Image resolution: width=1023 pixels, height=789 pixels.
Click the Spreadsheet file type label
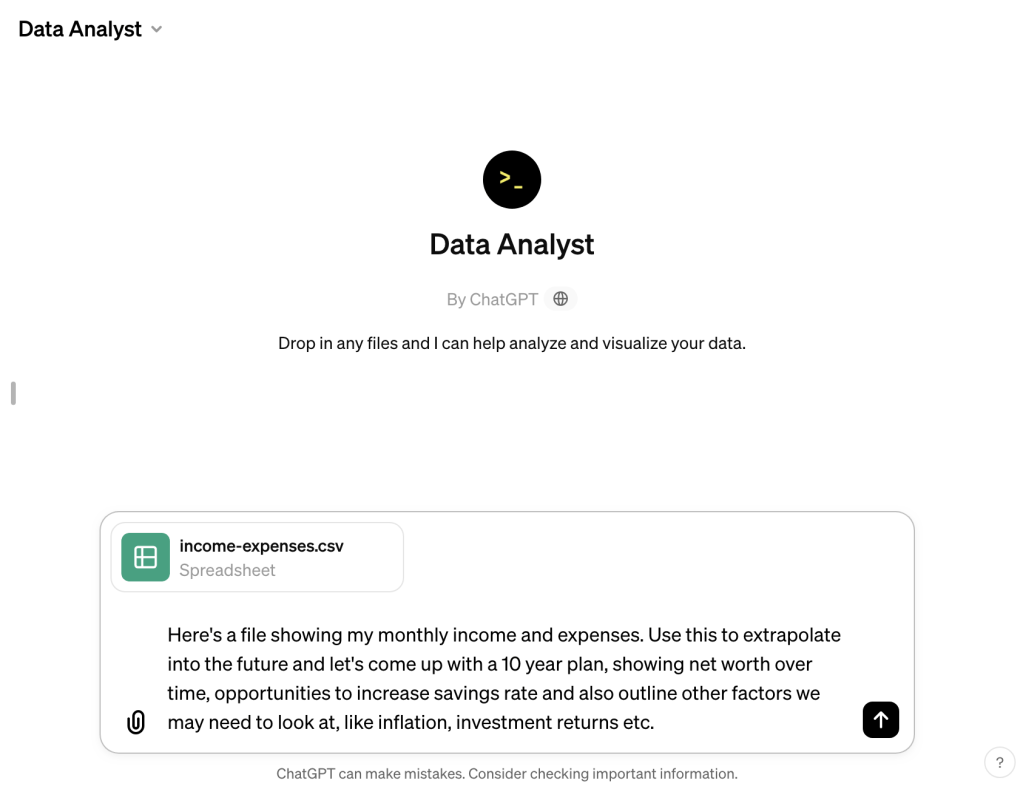(227, 570)
